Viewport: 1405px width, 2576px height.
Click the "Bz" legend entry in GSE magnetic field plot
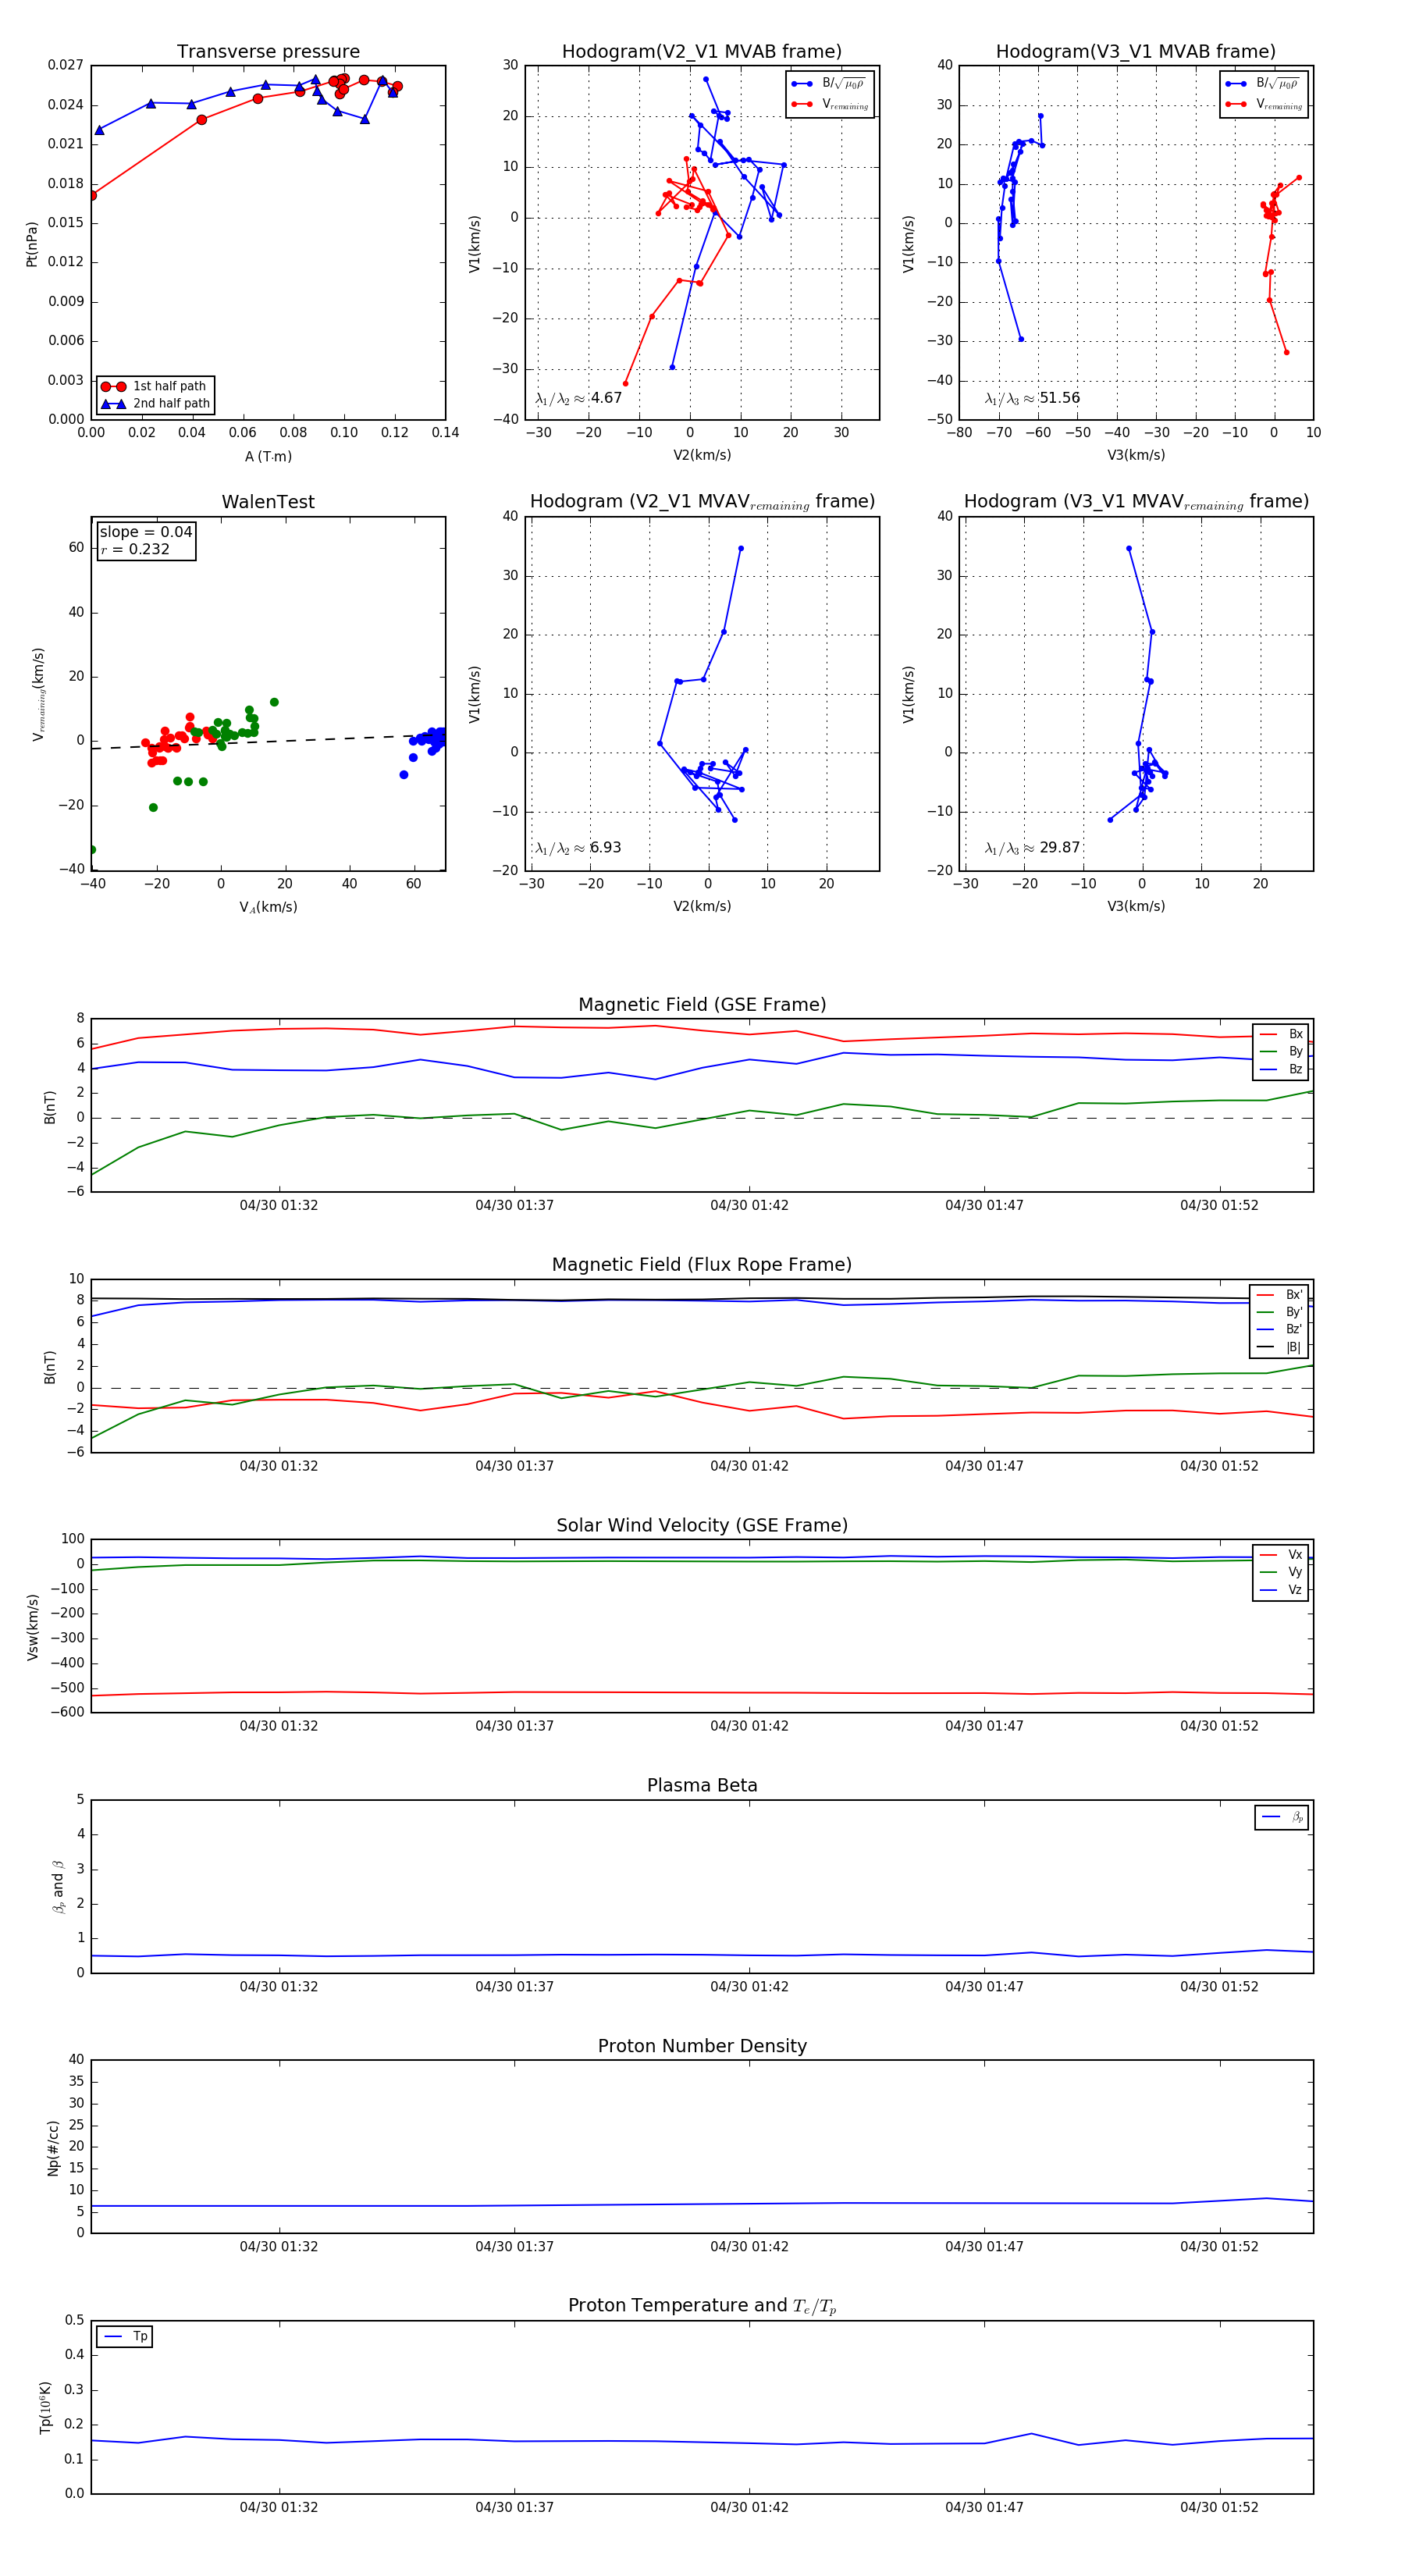coord(1282,1070)
